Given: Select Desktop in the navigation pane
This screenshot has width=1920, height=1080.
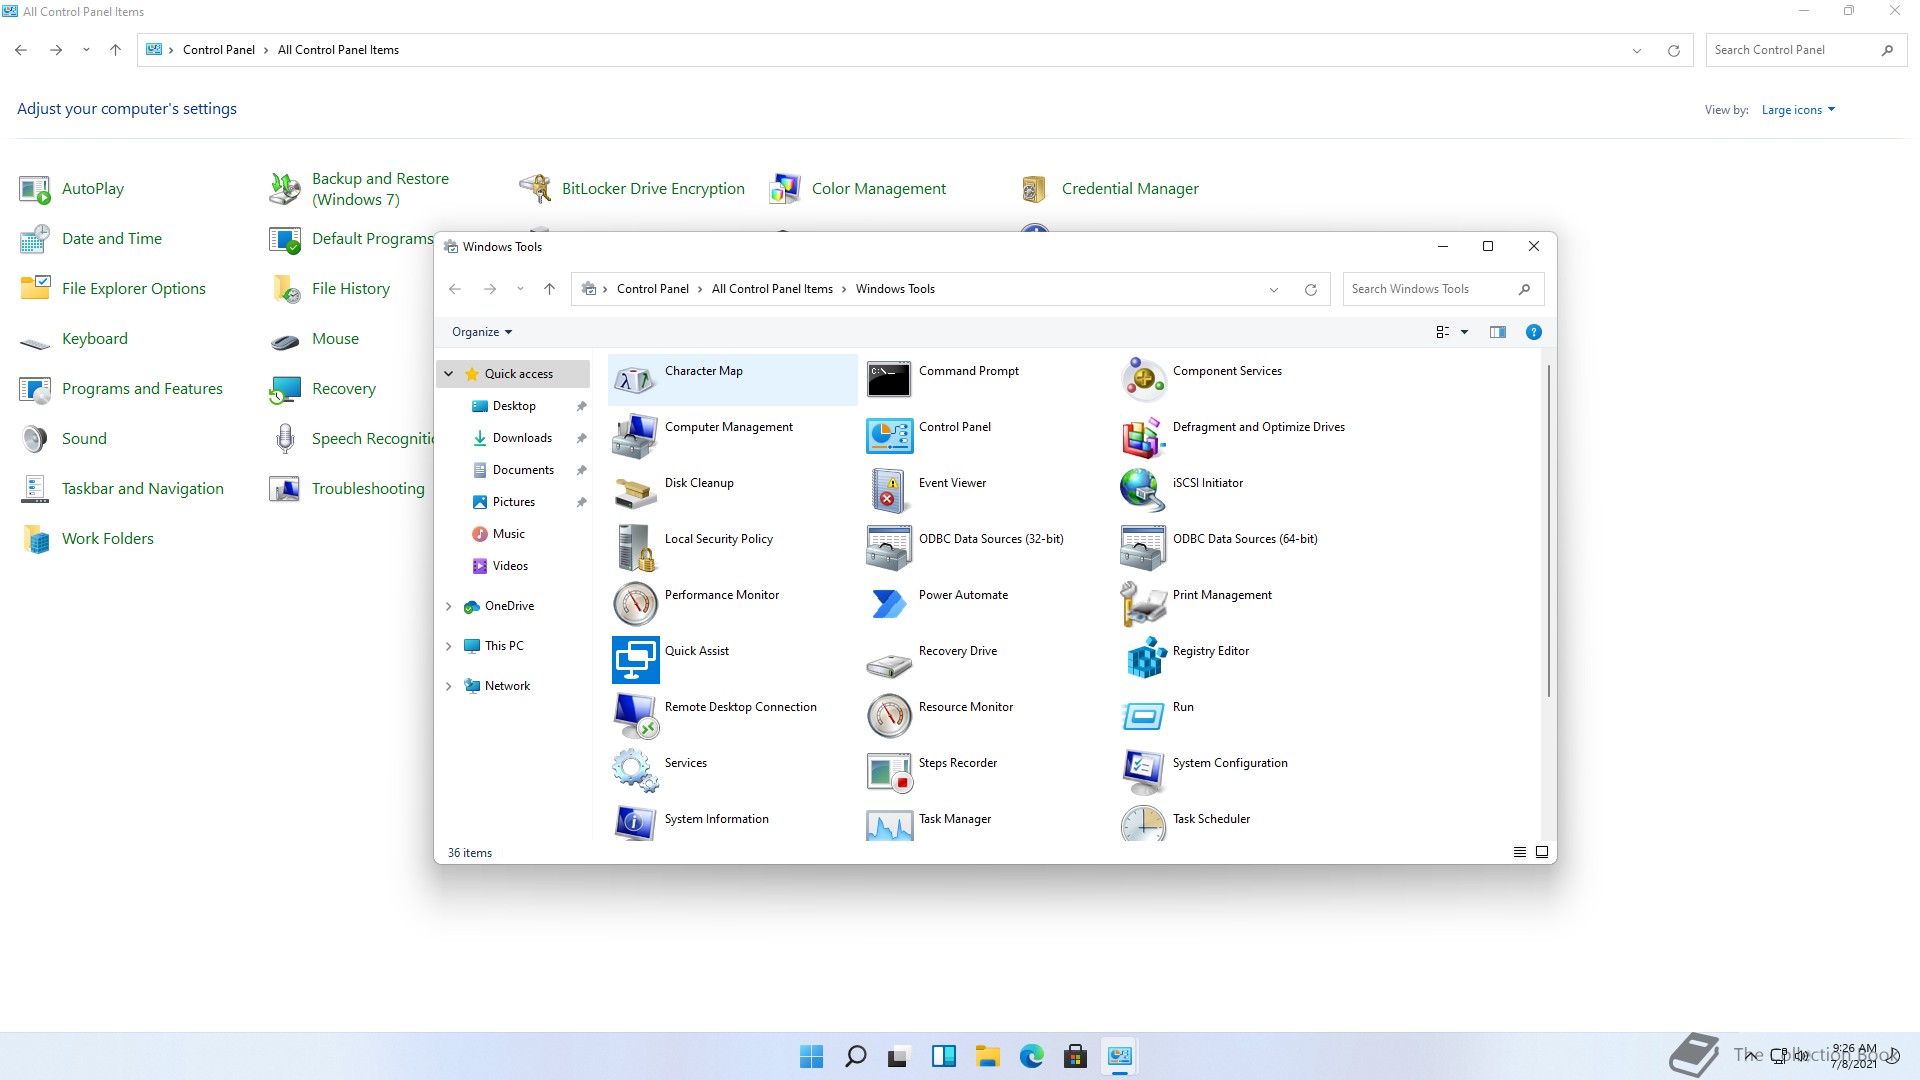Looking at the screenshot, I should (514, 406).
